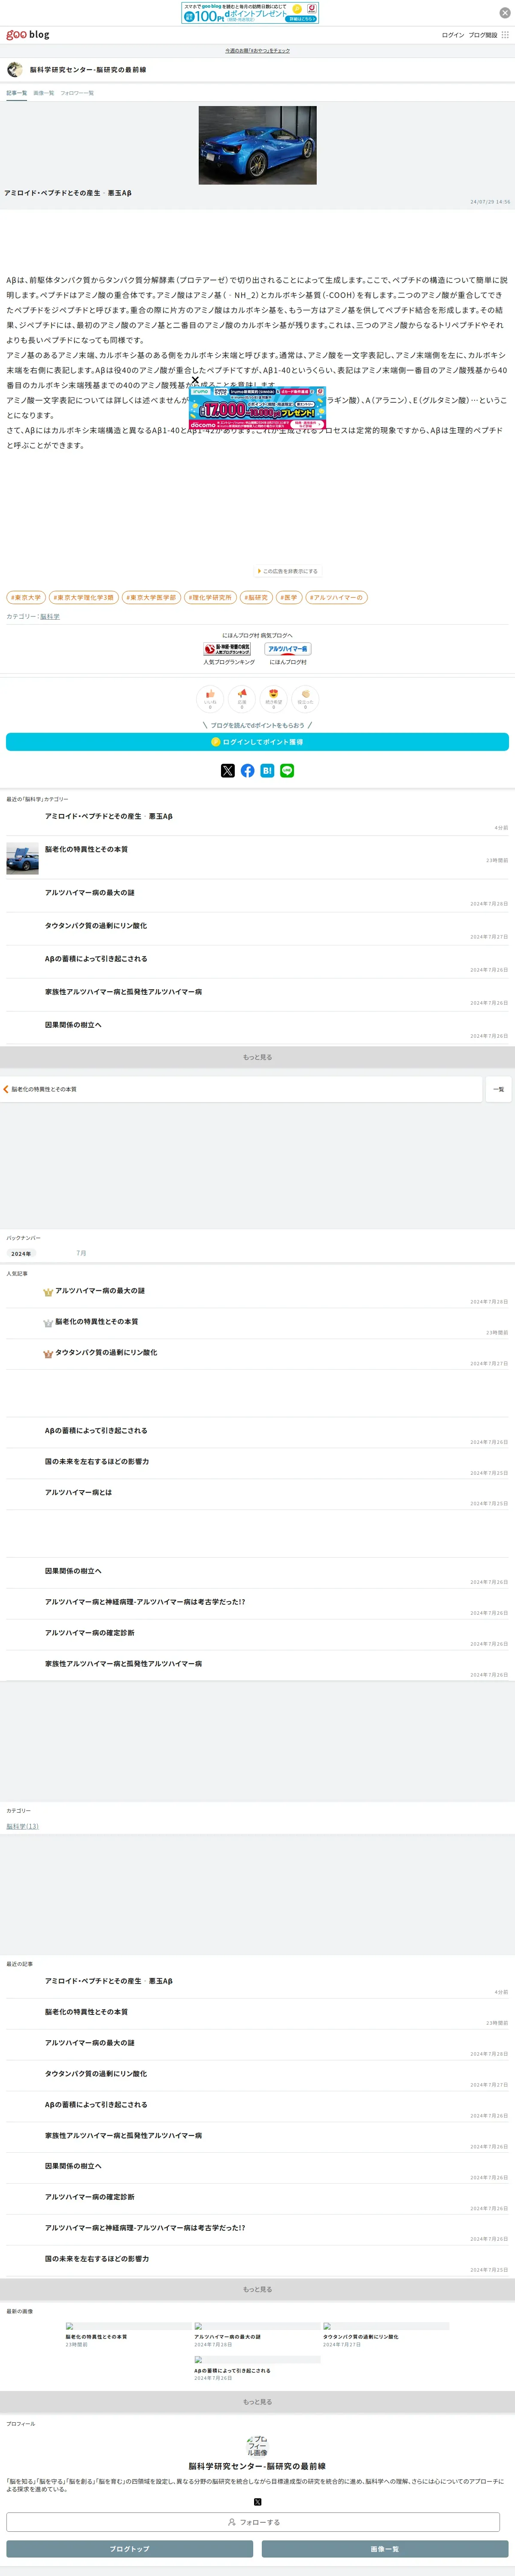The width and height of the screenshot is (515, 2576).
Task: Select the #東京大学理化学3類 hashtag
Action: point(84,597)
